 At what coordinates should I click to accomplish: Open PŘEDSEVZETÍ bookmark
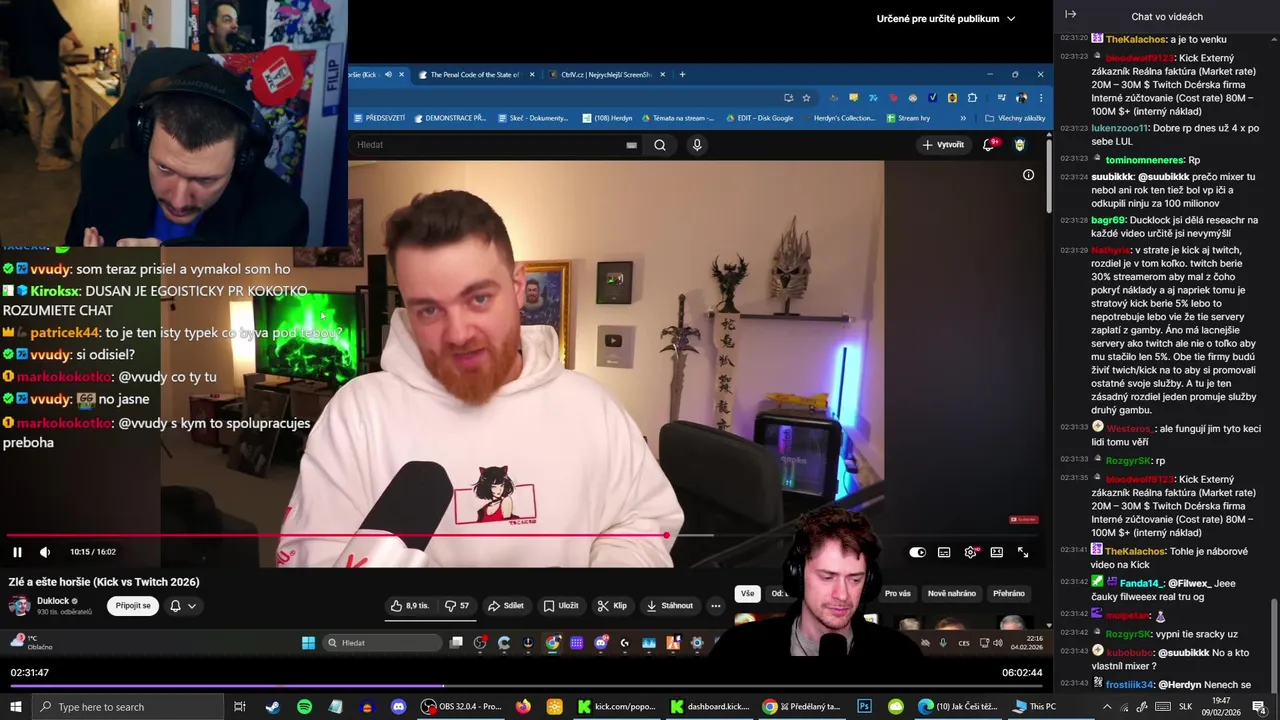[x=380, y=118]
